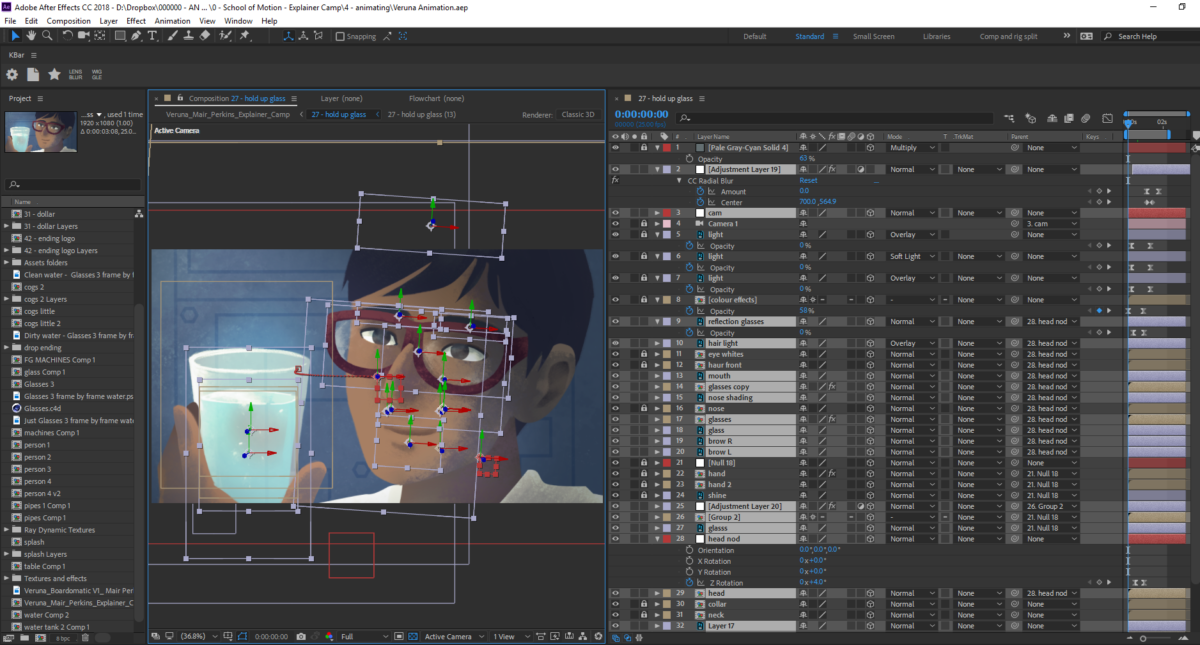Click red label color of cam layer
The width and height of the screenshot is (1200, 645).
pyautogui.click(x=667, y=213)
